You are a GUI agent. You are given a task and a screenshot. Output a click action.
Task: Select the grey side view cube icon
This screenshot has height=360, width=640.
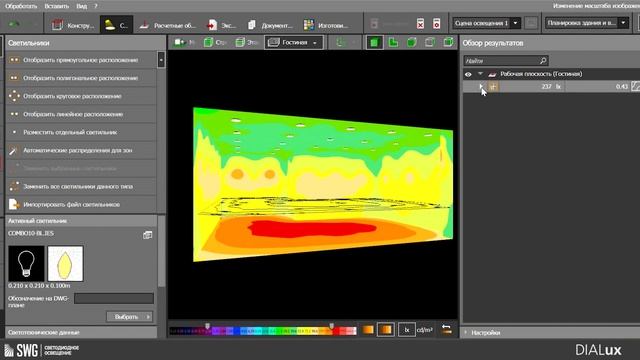(430, 42)
